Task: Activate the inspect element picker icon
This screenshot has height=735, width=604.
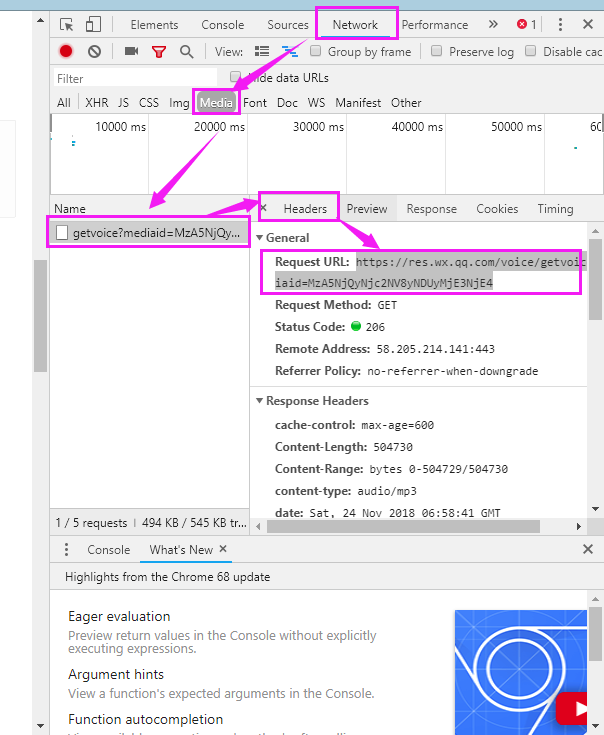Action: 67,24
